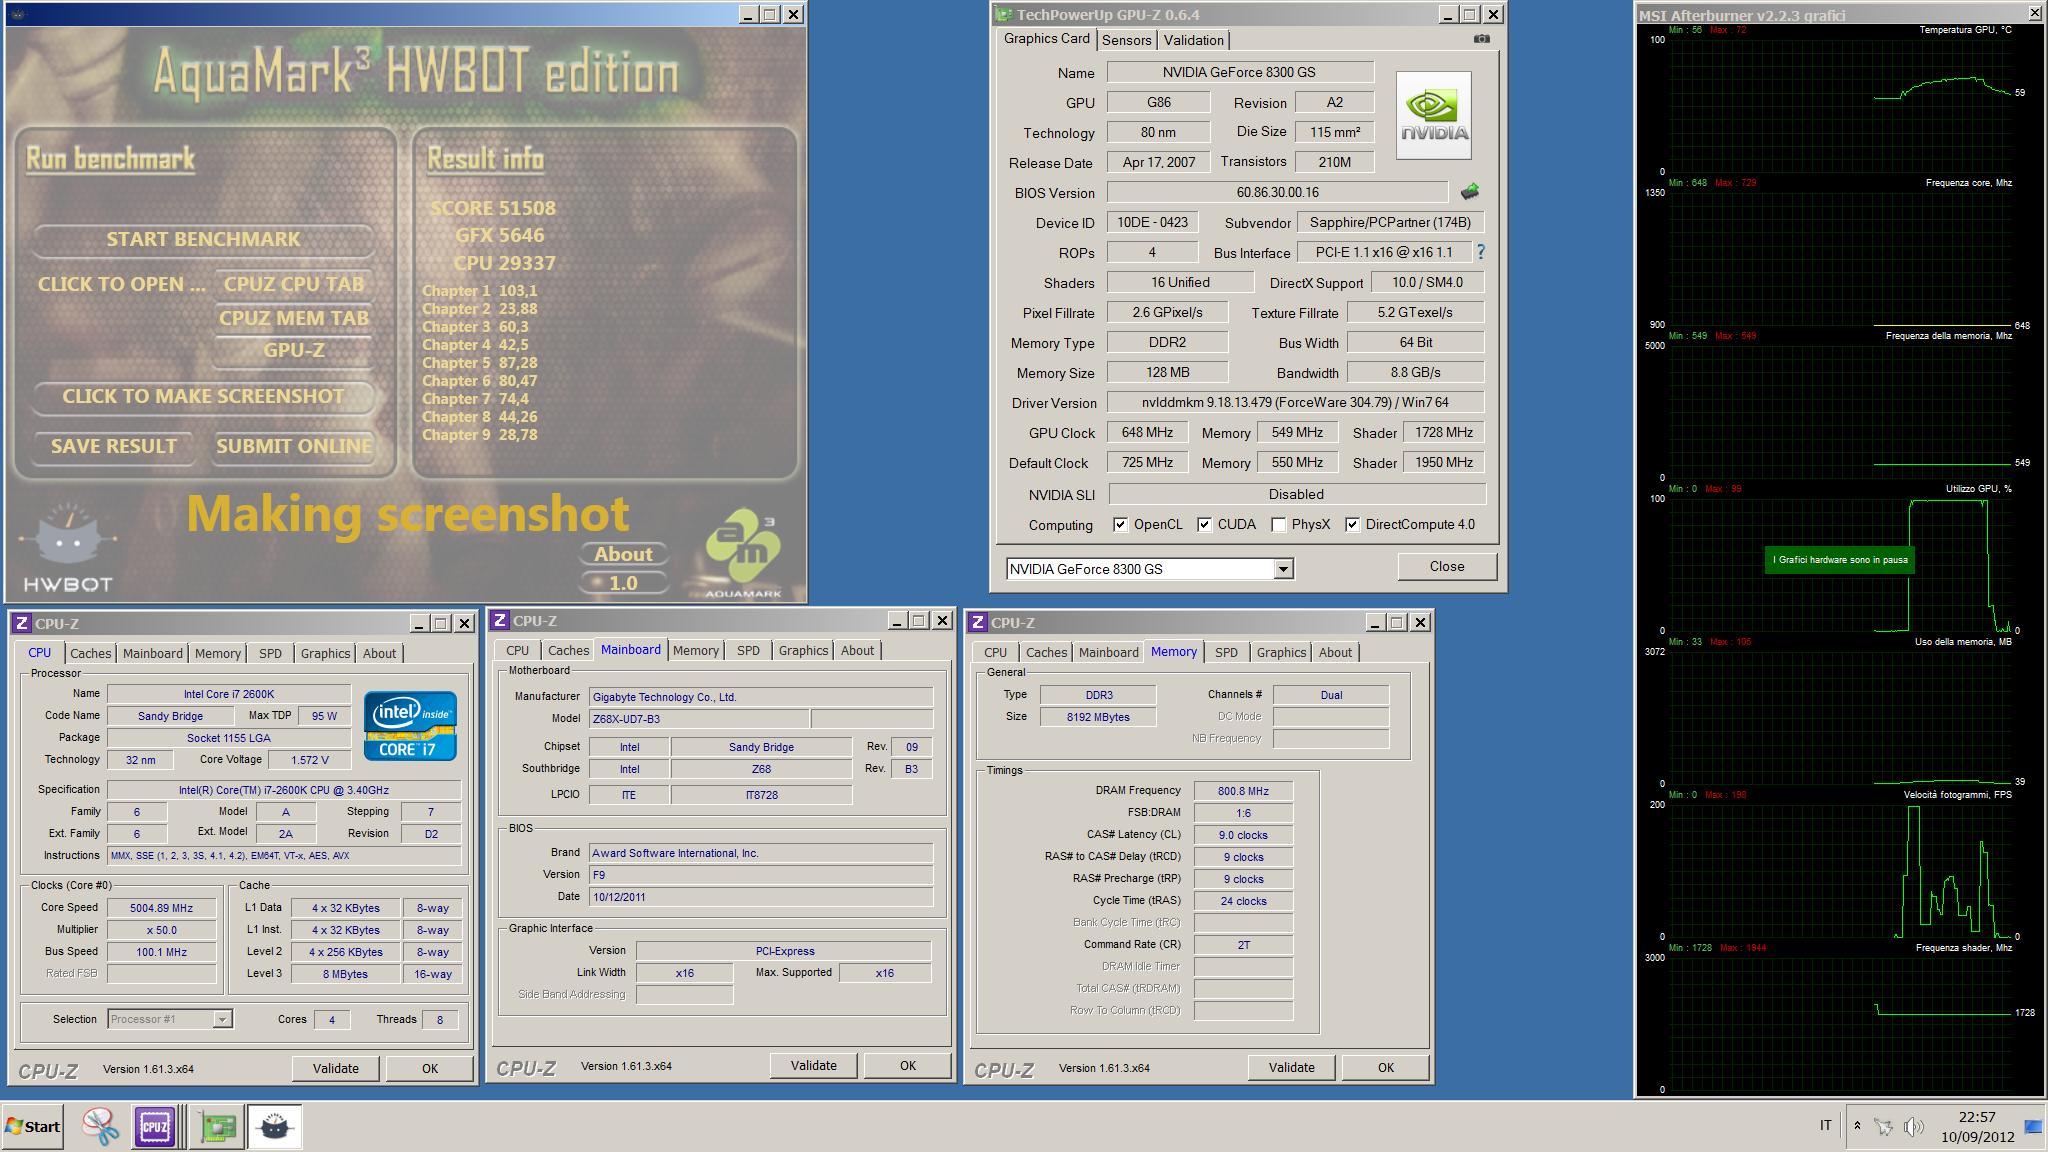Viewport: 2048px width, 1152px height.
Task: Click OK in the middle CPU-Z window
Action: [x=907, y=1065]
